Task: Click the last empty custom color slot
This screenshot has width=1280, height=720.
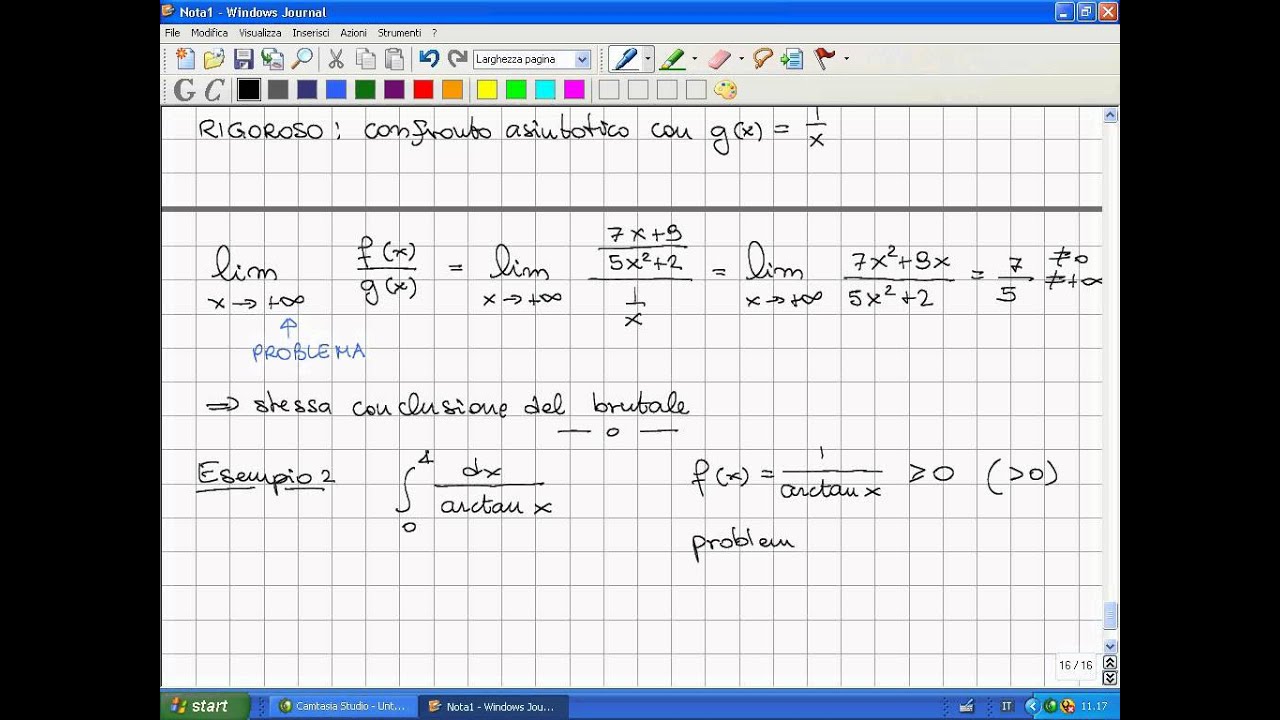Action: click(696, 90)
